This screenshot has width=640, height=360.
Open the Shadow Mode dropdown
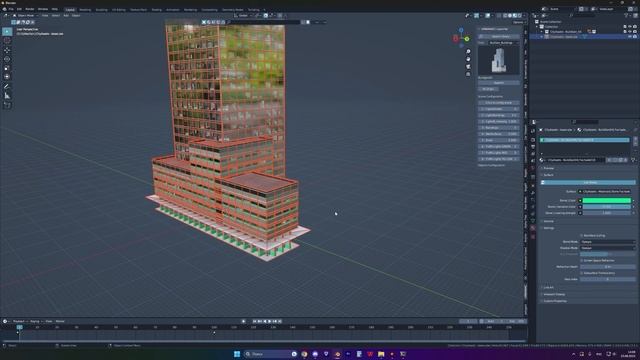[x=608, y=248]
